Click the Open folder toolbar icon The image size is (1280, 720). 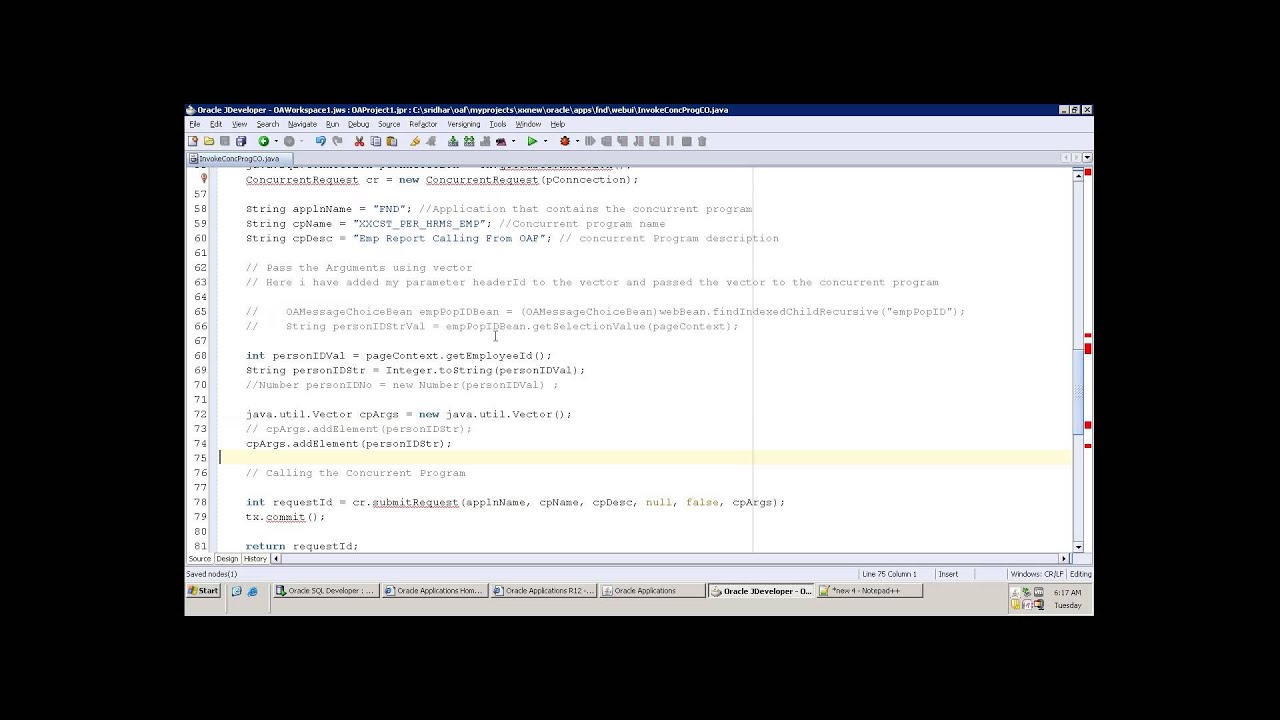pos(209,141)
